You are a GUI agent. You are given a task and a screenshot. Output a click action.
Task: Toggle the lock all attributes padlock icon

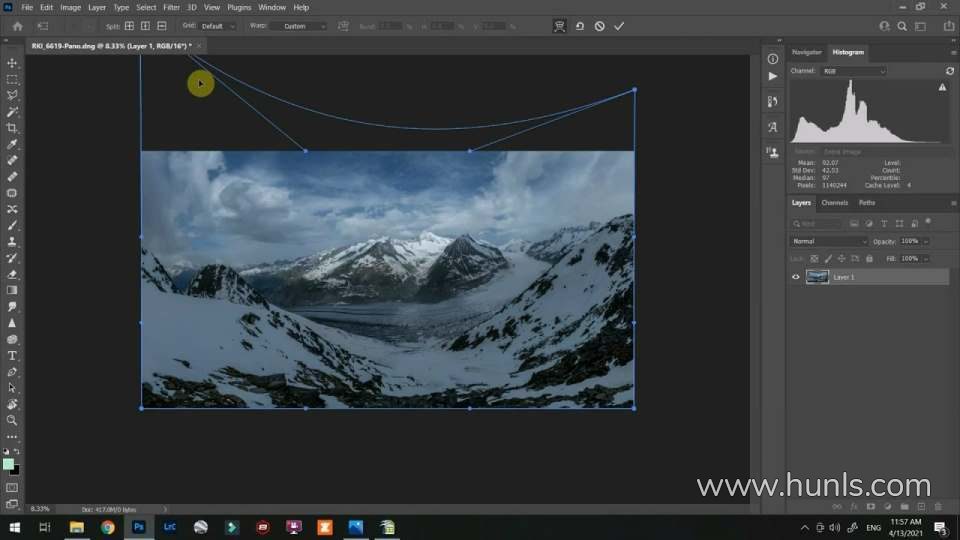click(869, 258)
